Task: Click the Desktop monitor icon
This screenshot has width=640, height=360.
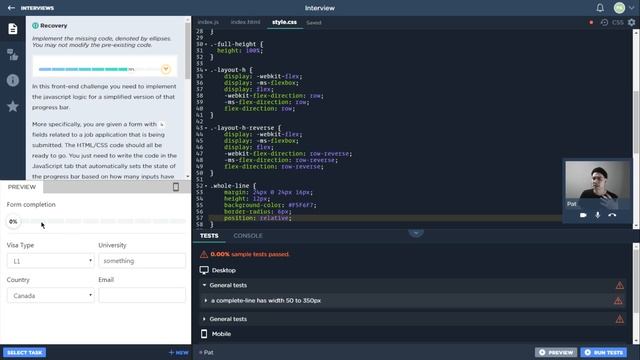Action: 204,270
